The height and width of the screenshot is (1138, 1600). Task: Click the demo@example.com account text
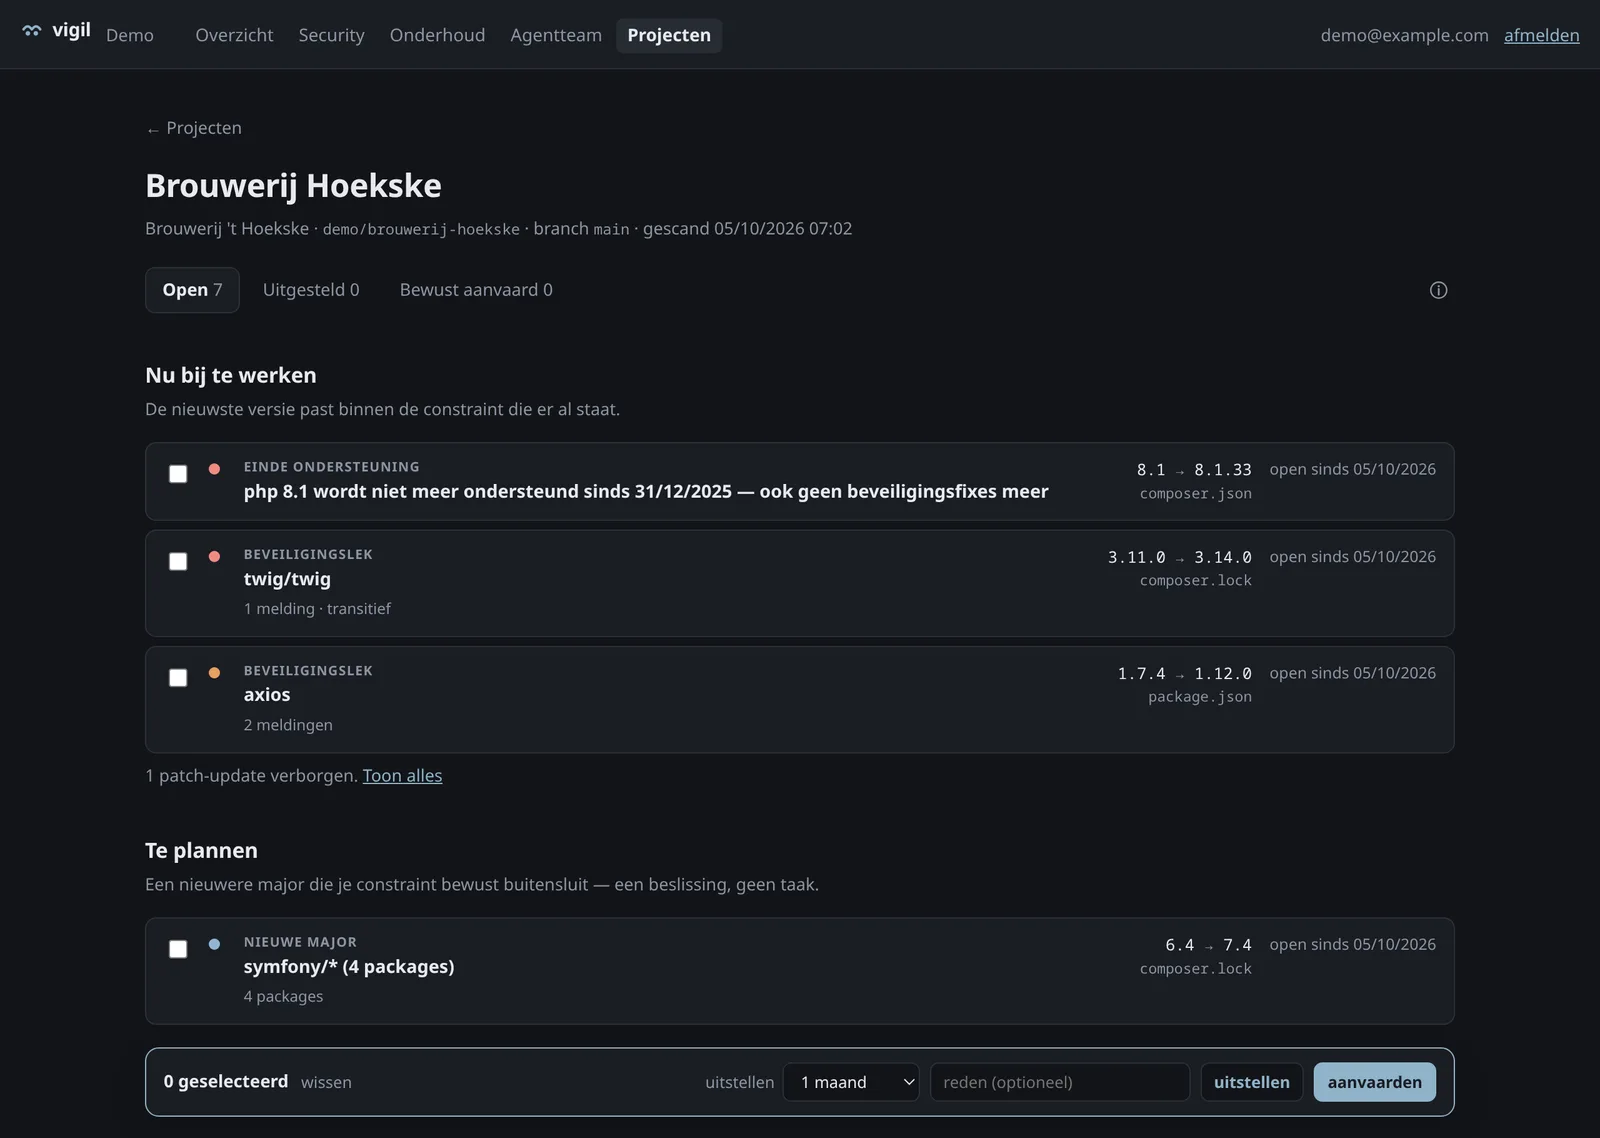pos(1404,35)
